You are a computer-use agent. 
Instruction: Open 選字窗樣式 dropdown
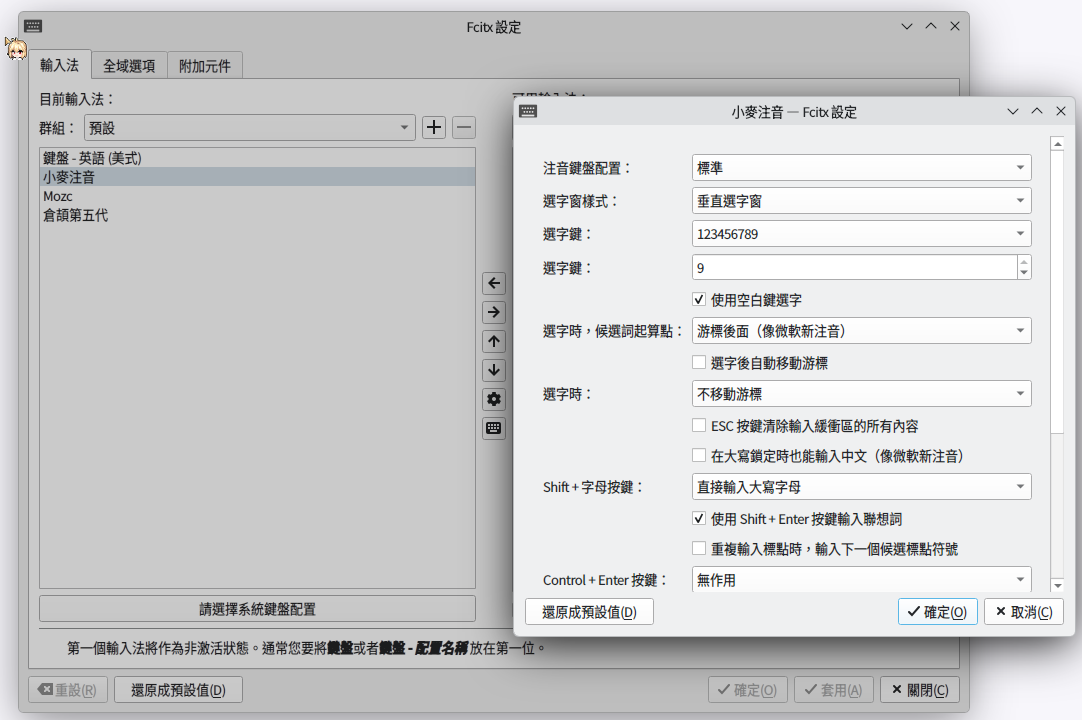click(861, 201)
